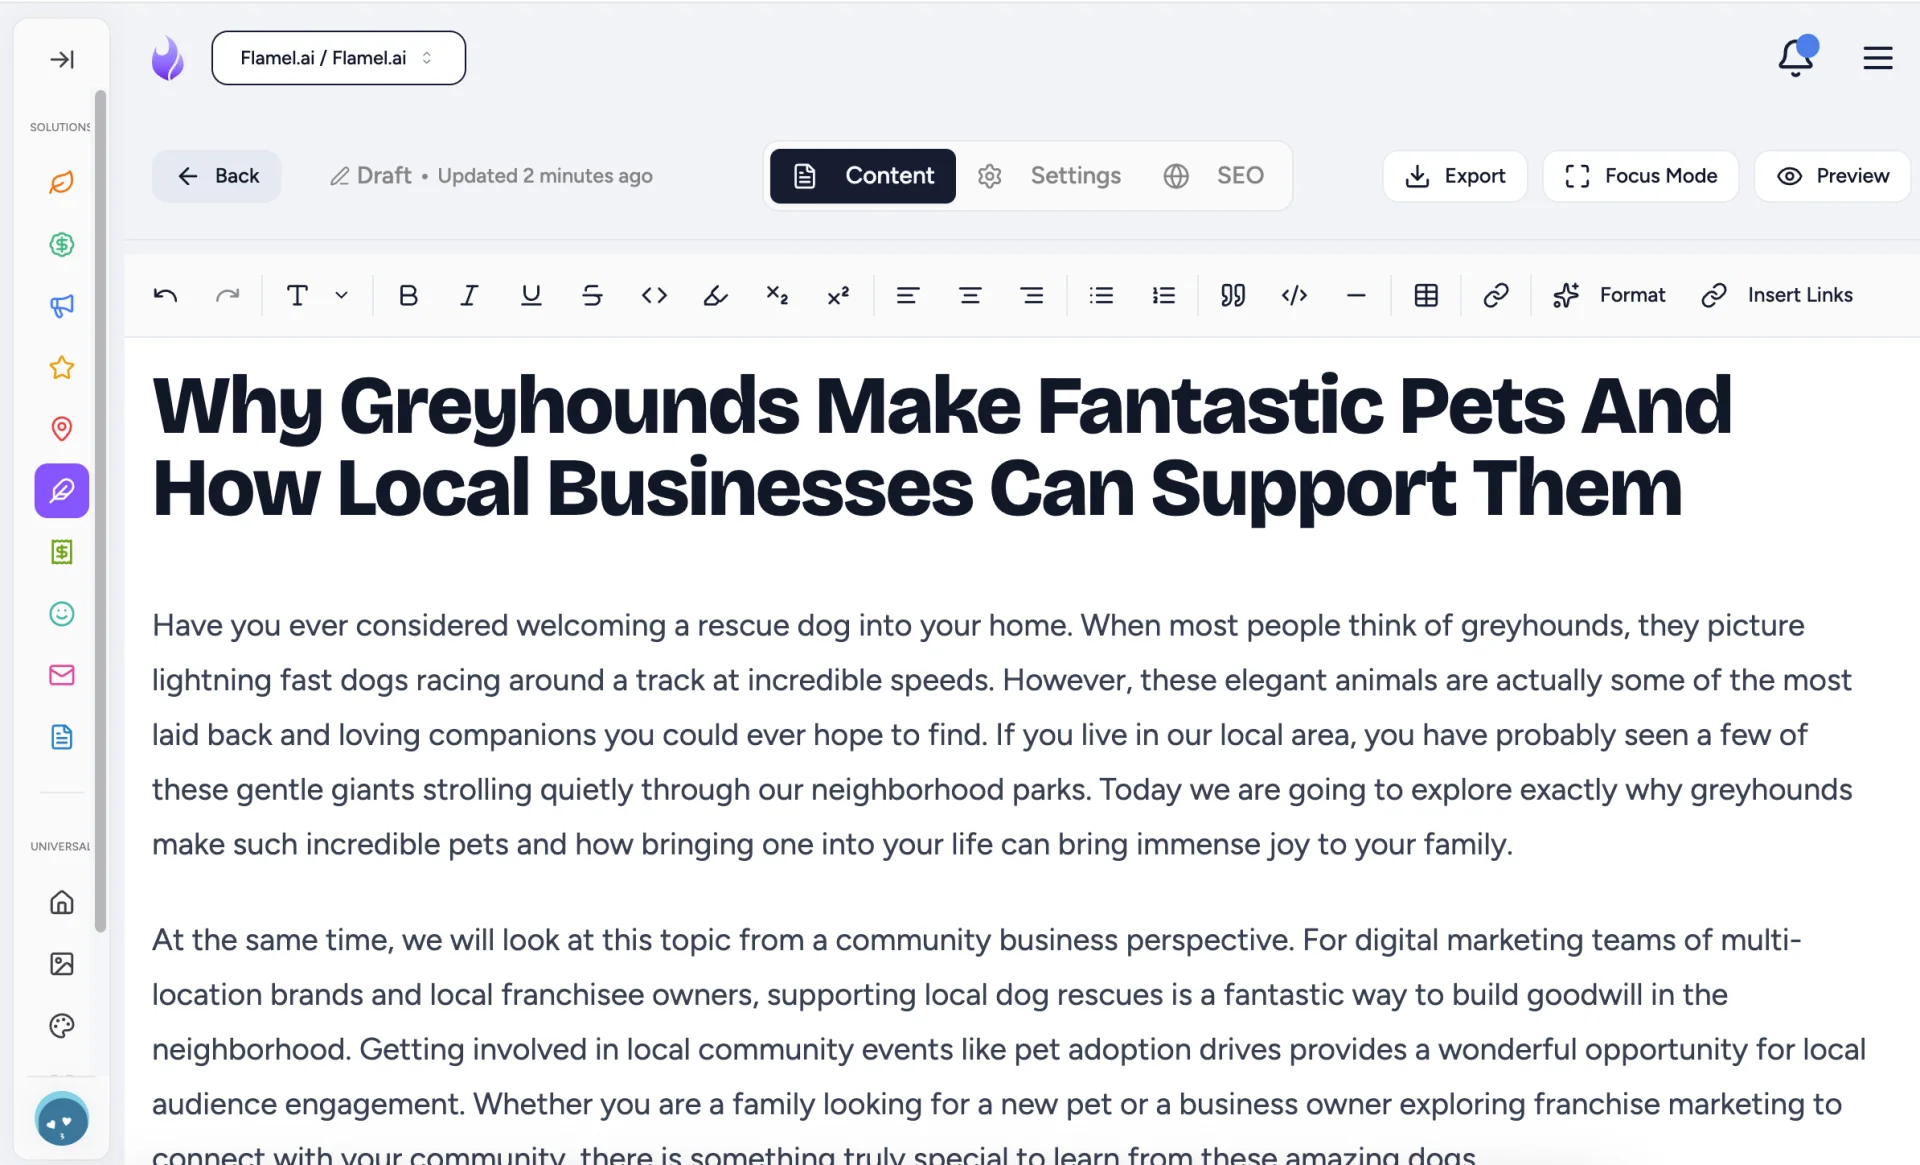The width and height of the screenshot is (1920, 1165).
Task: Toggle italic formatting
Action: click(x=469, y=295)
